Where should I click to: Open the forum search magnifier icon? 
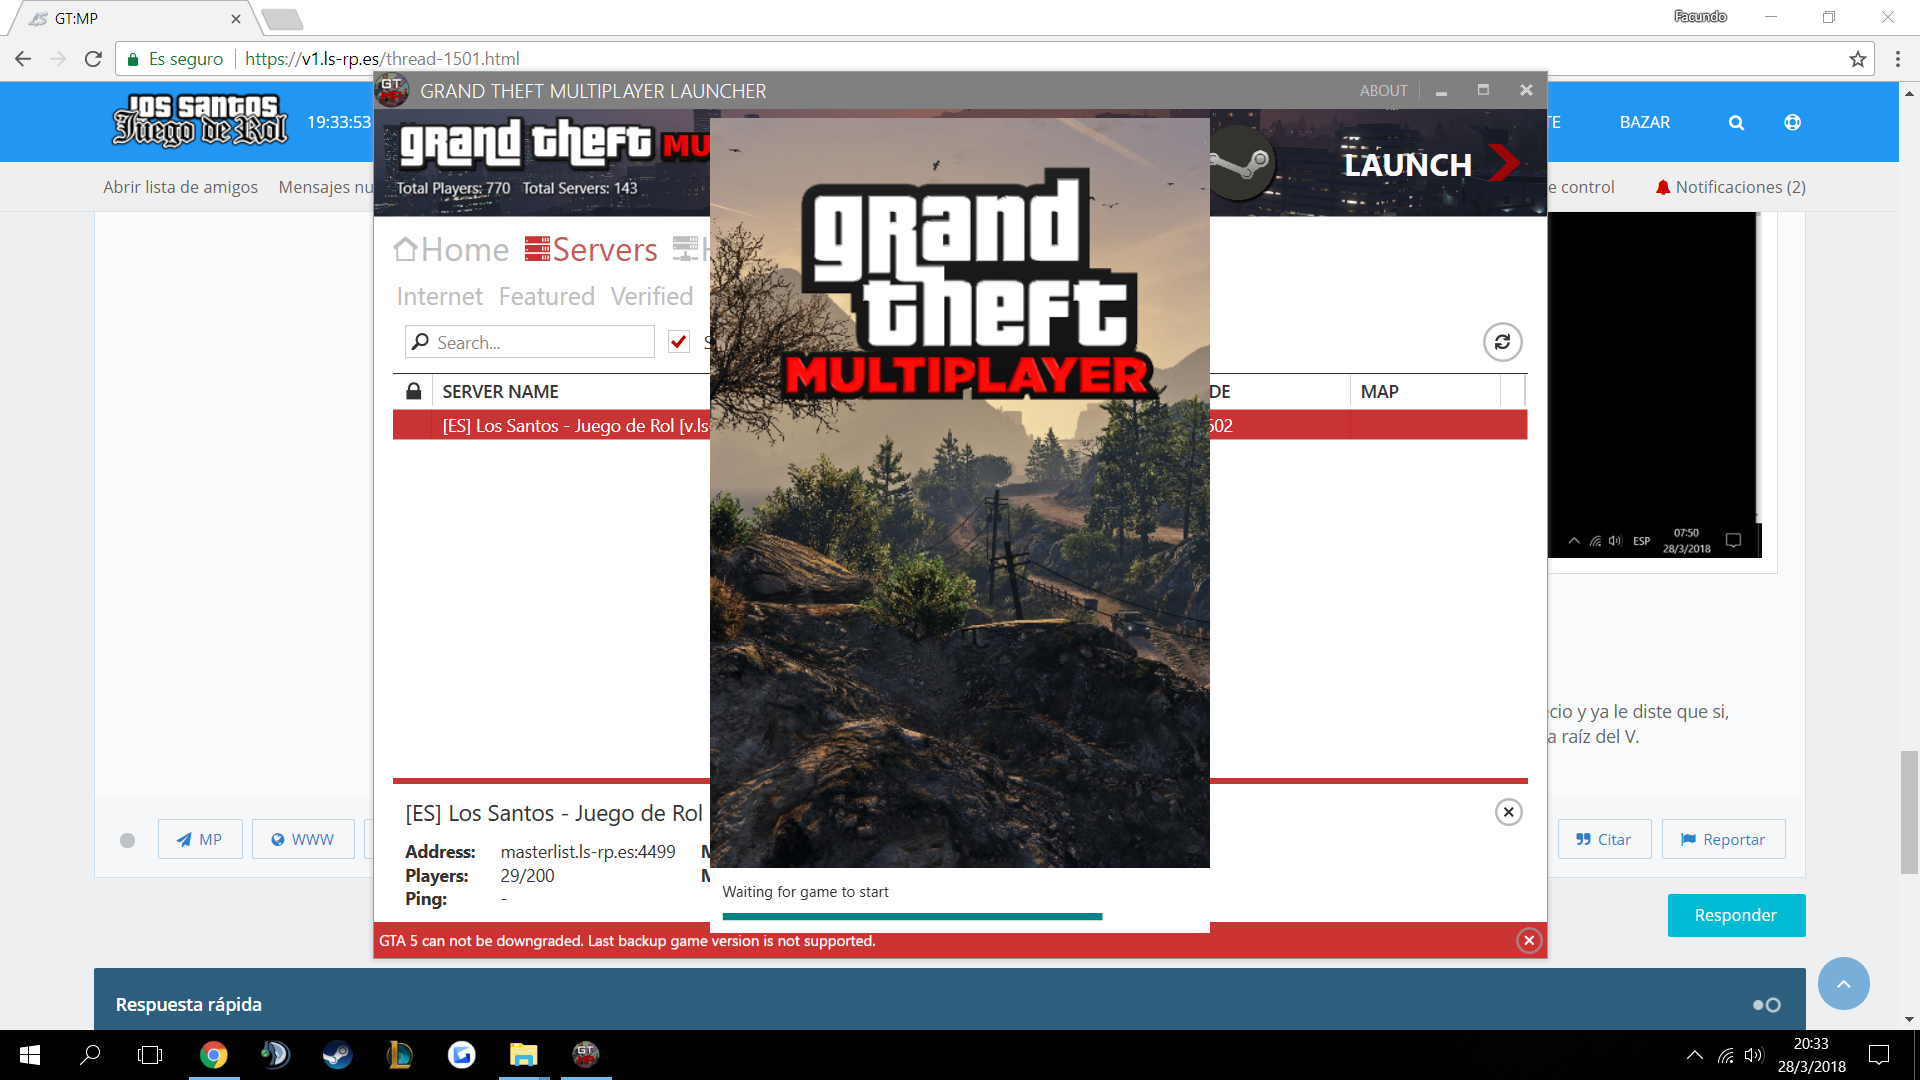(1736, 122)
